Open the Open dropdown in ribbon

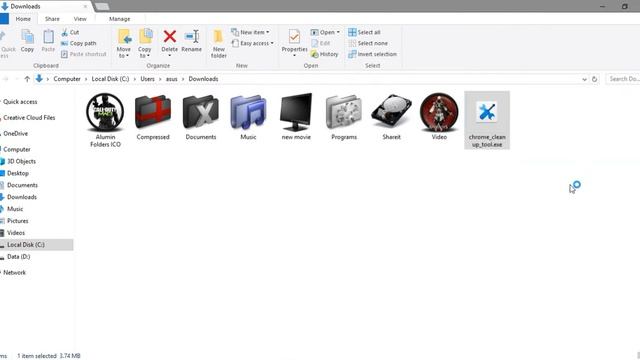point(325,32)
